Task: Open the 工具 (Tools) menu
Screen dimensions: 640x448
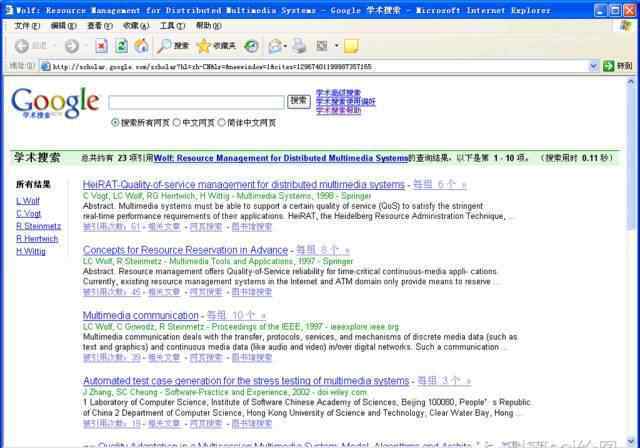Action: (173, 26)
